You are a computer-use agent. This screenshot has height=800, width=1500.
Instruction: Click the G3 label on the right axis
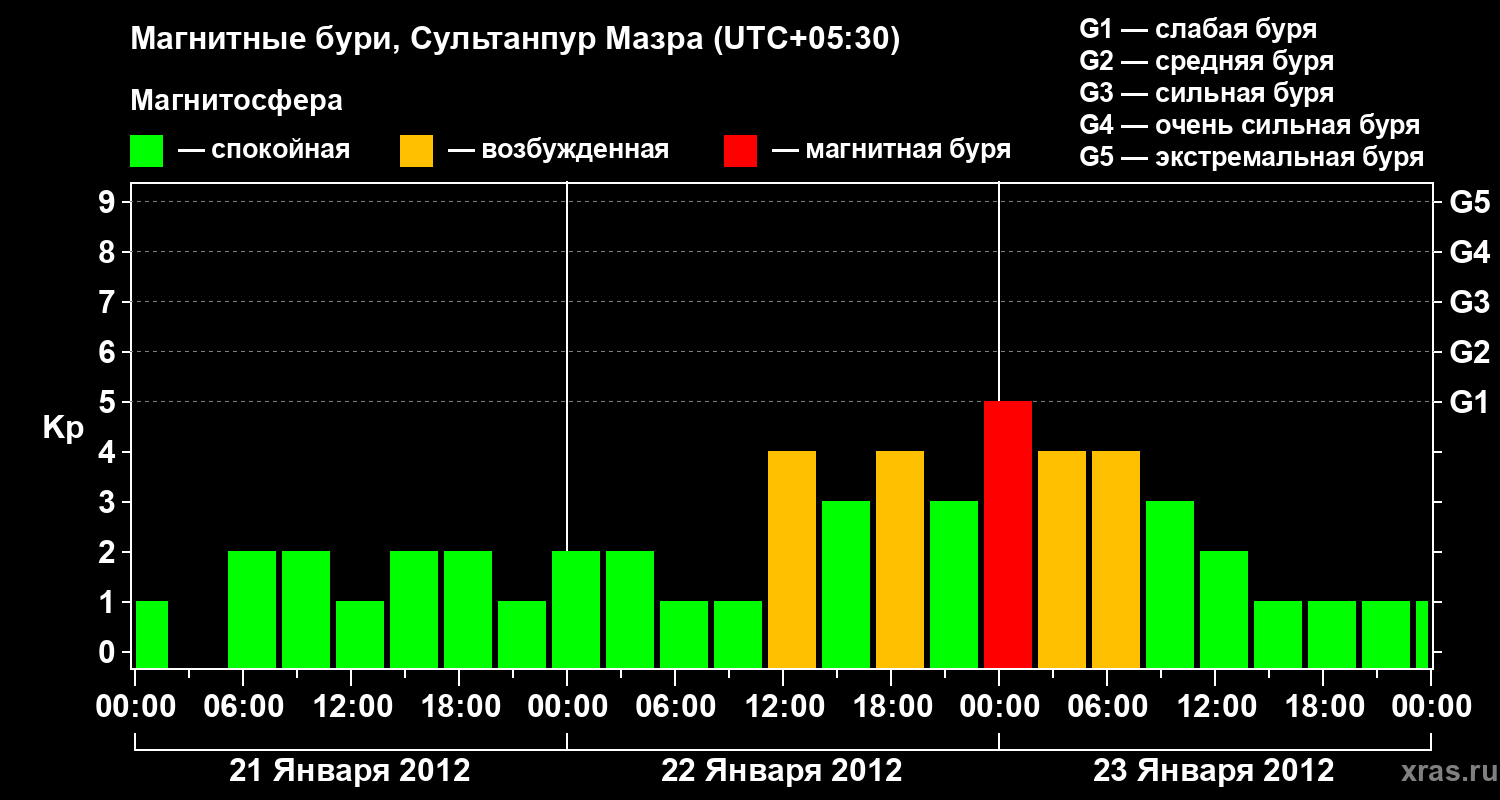[1469, 302]
